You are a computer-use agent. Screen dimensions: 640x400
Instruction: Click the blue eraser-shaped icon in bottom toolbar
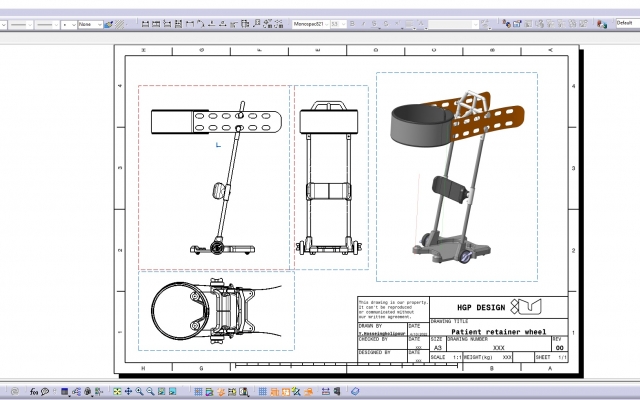(x=355, y=391)
